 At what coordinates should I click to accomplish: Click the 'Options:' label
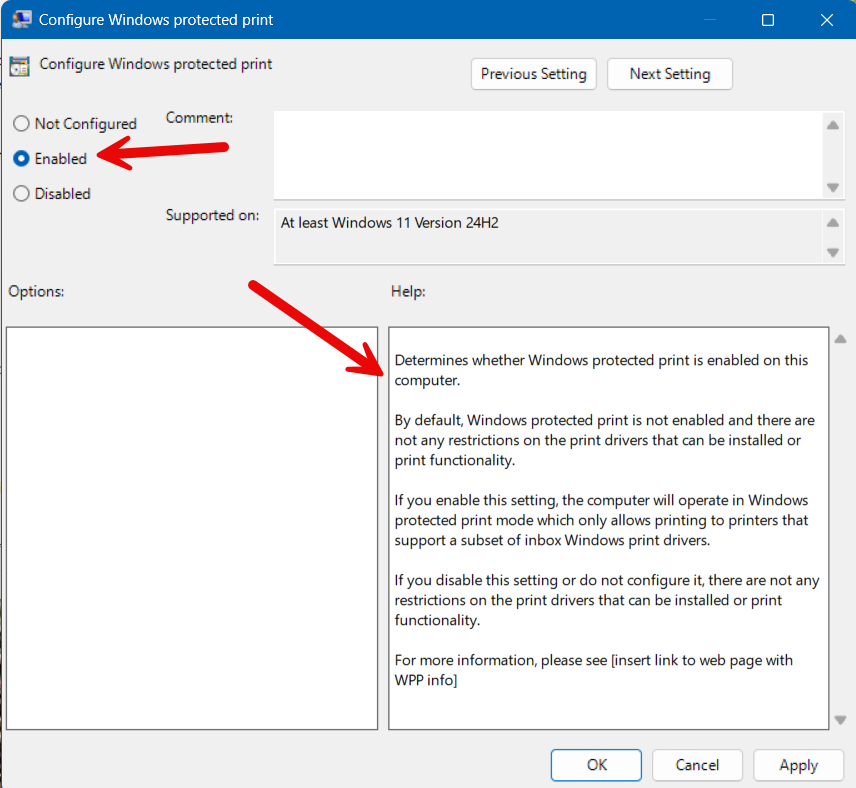pos(36,291)
